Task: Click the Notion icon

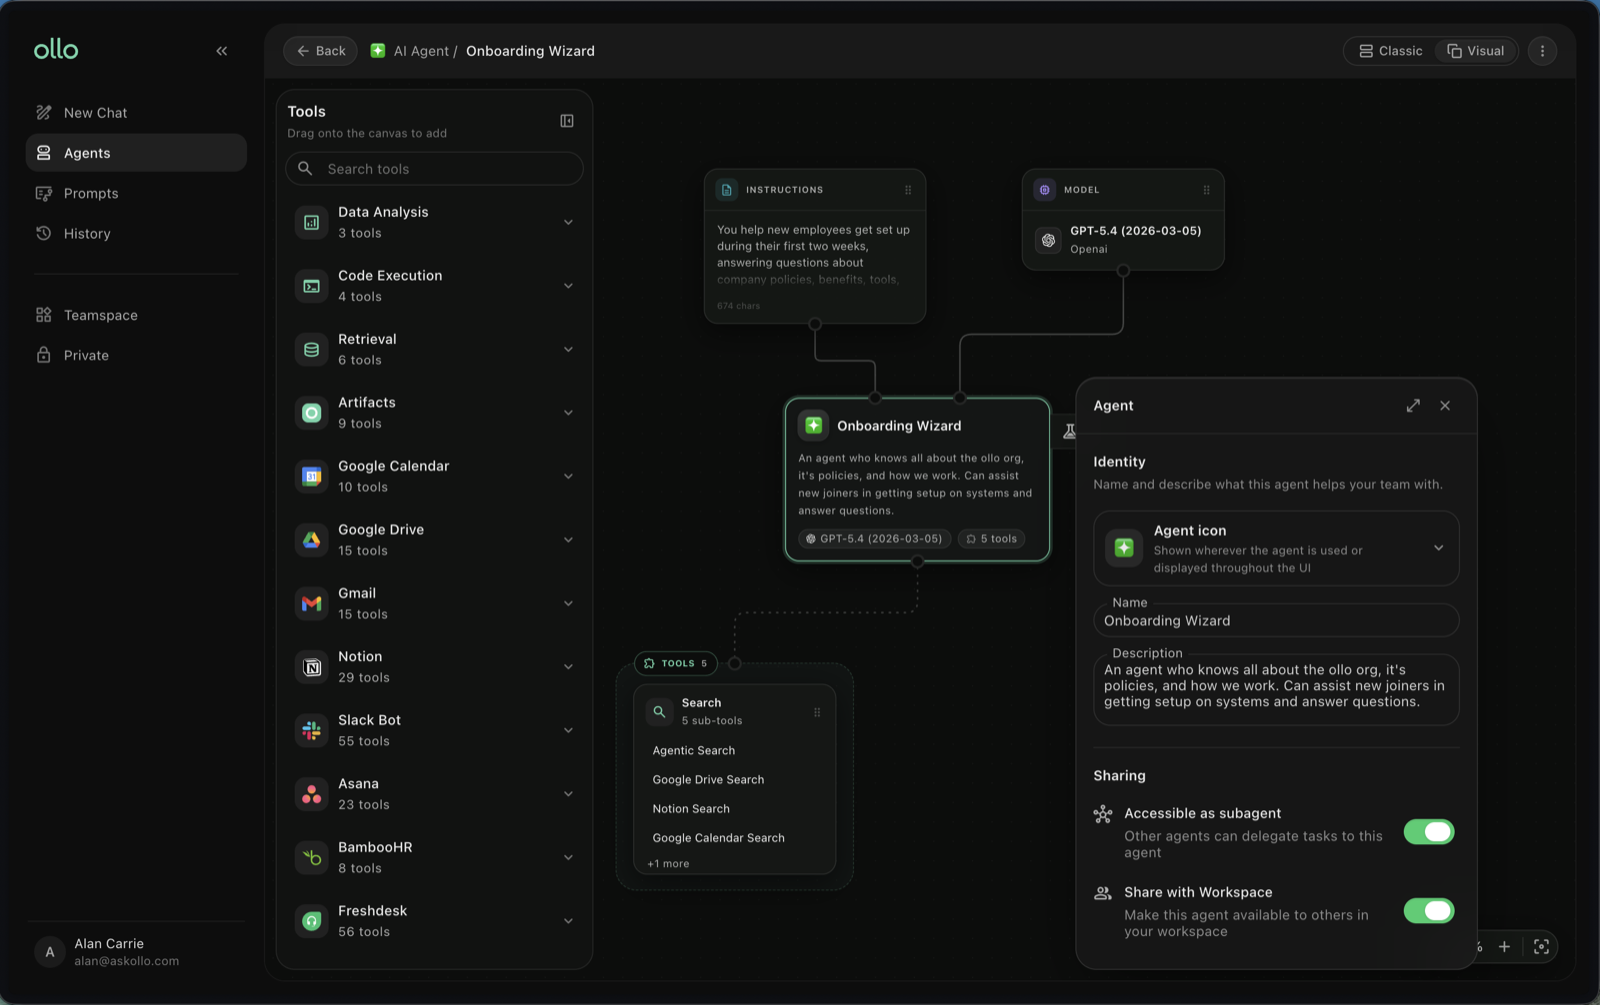Action: [312, 667]
